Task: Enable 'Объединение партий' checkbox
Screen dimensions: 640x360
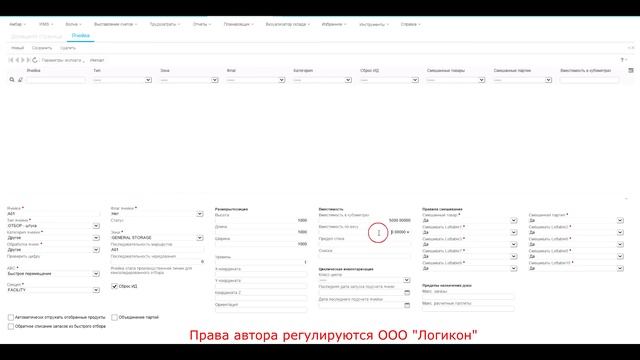Action: (x=114, y=317)
